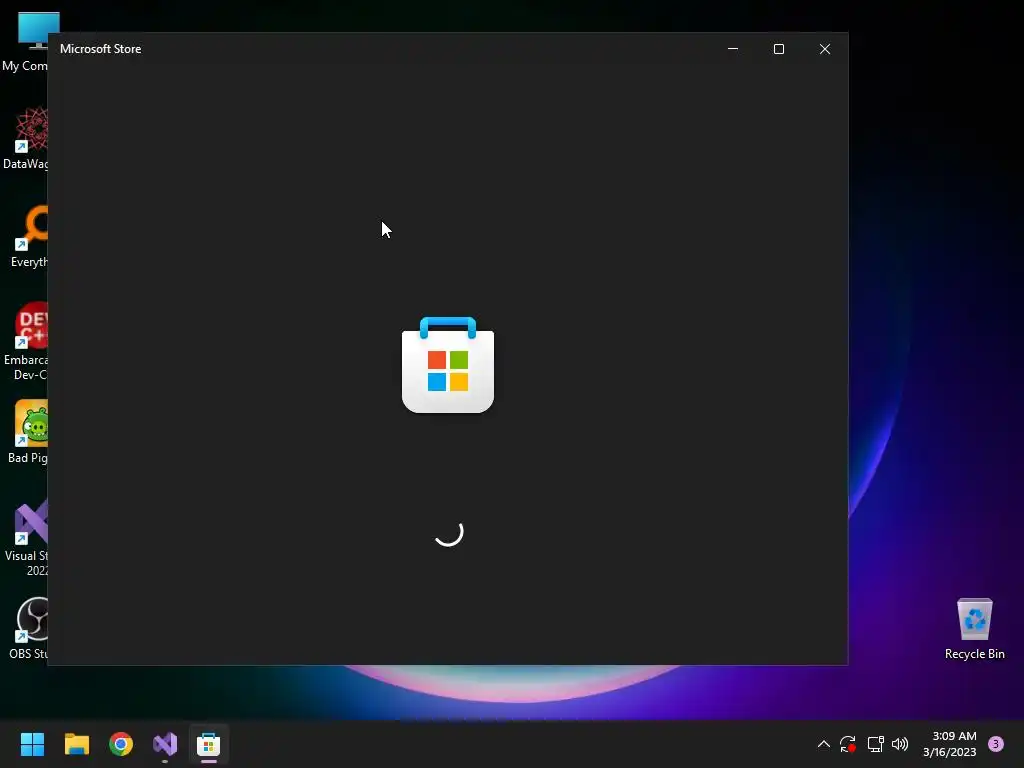The image size is (1024, 768).
Task: Select the Visual Studio 2022 desktop shortcut
Action: click(26, 537)
